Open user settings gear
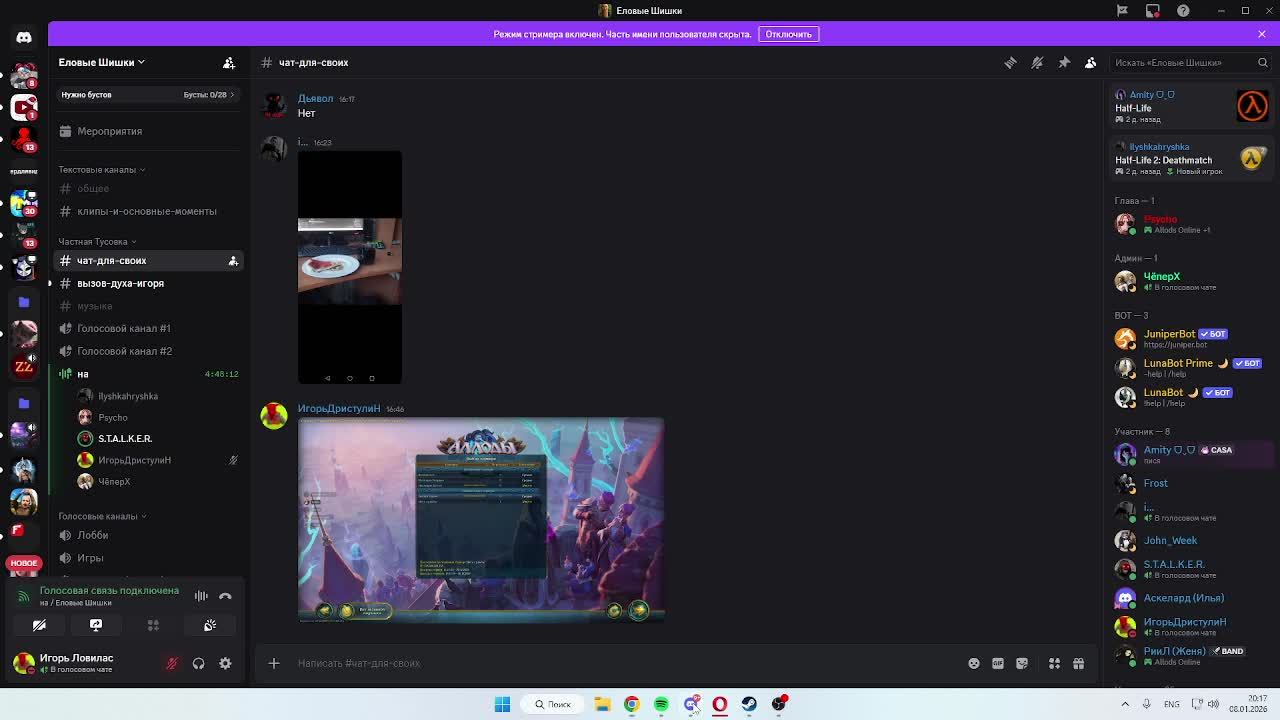Image resolution: width=1280 pixels, height=720 pixels. (x=225, y=663)
